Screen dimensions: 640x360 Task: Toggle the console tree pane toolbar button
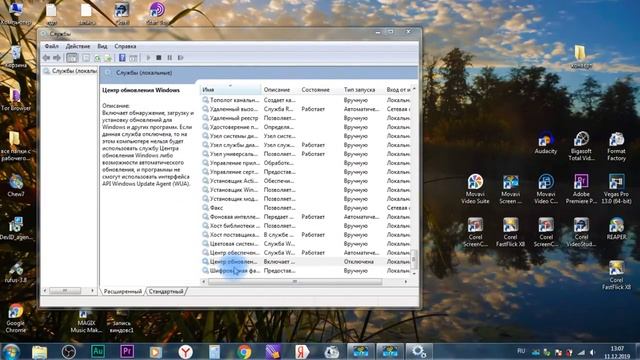72,58
